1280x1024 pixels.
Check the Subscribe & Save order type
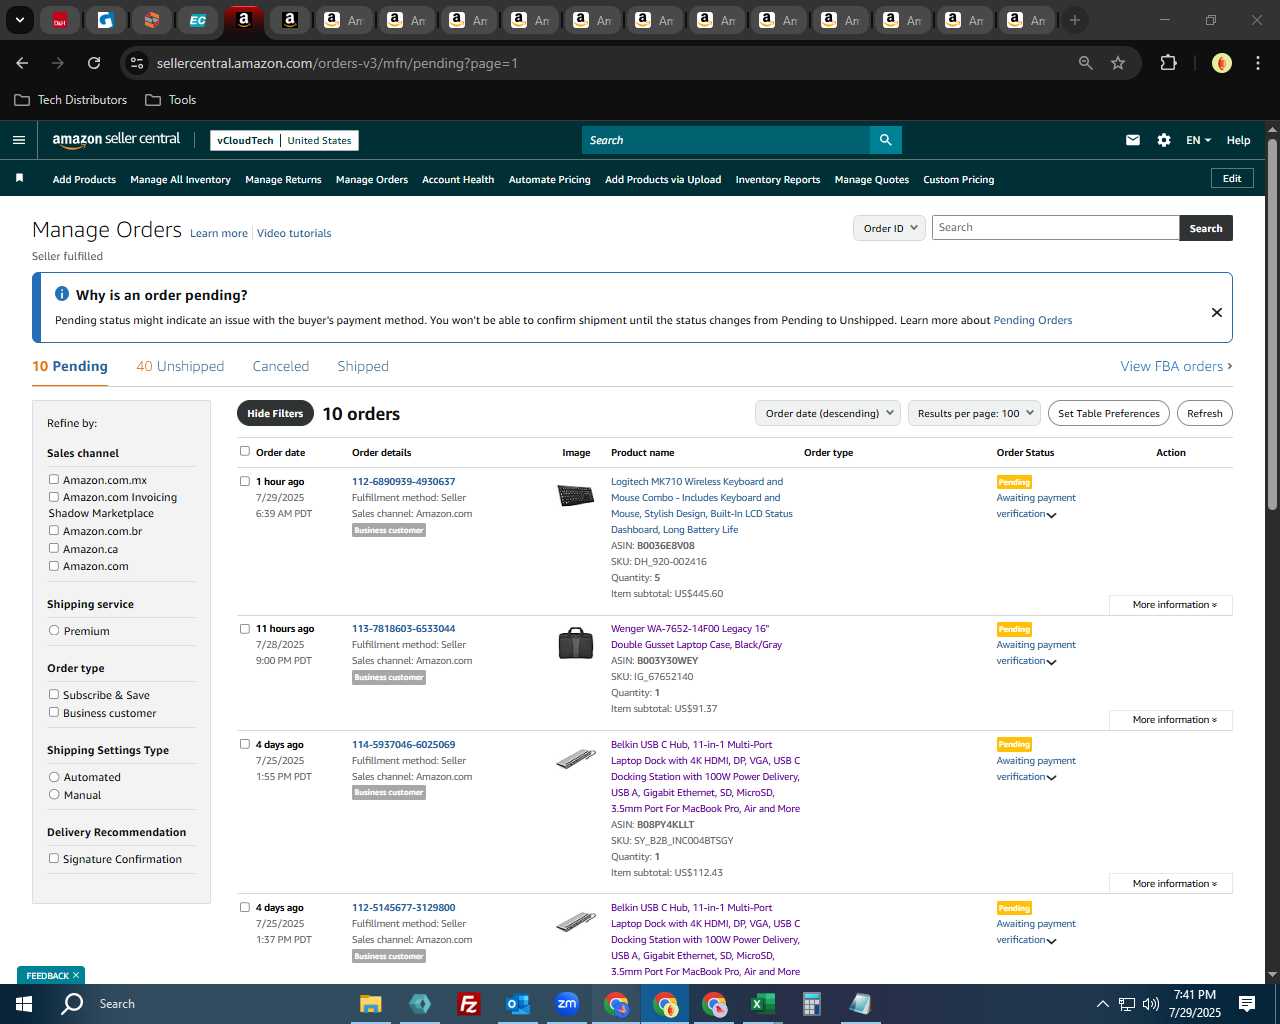pos(54,694)
